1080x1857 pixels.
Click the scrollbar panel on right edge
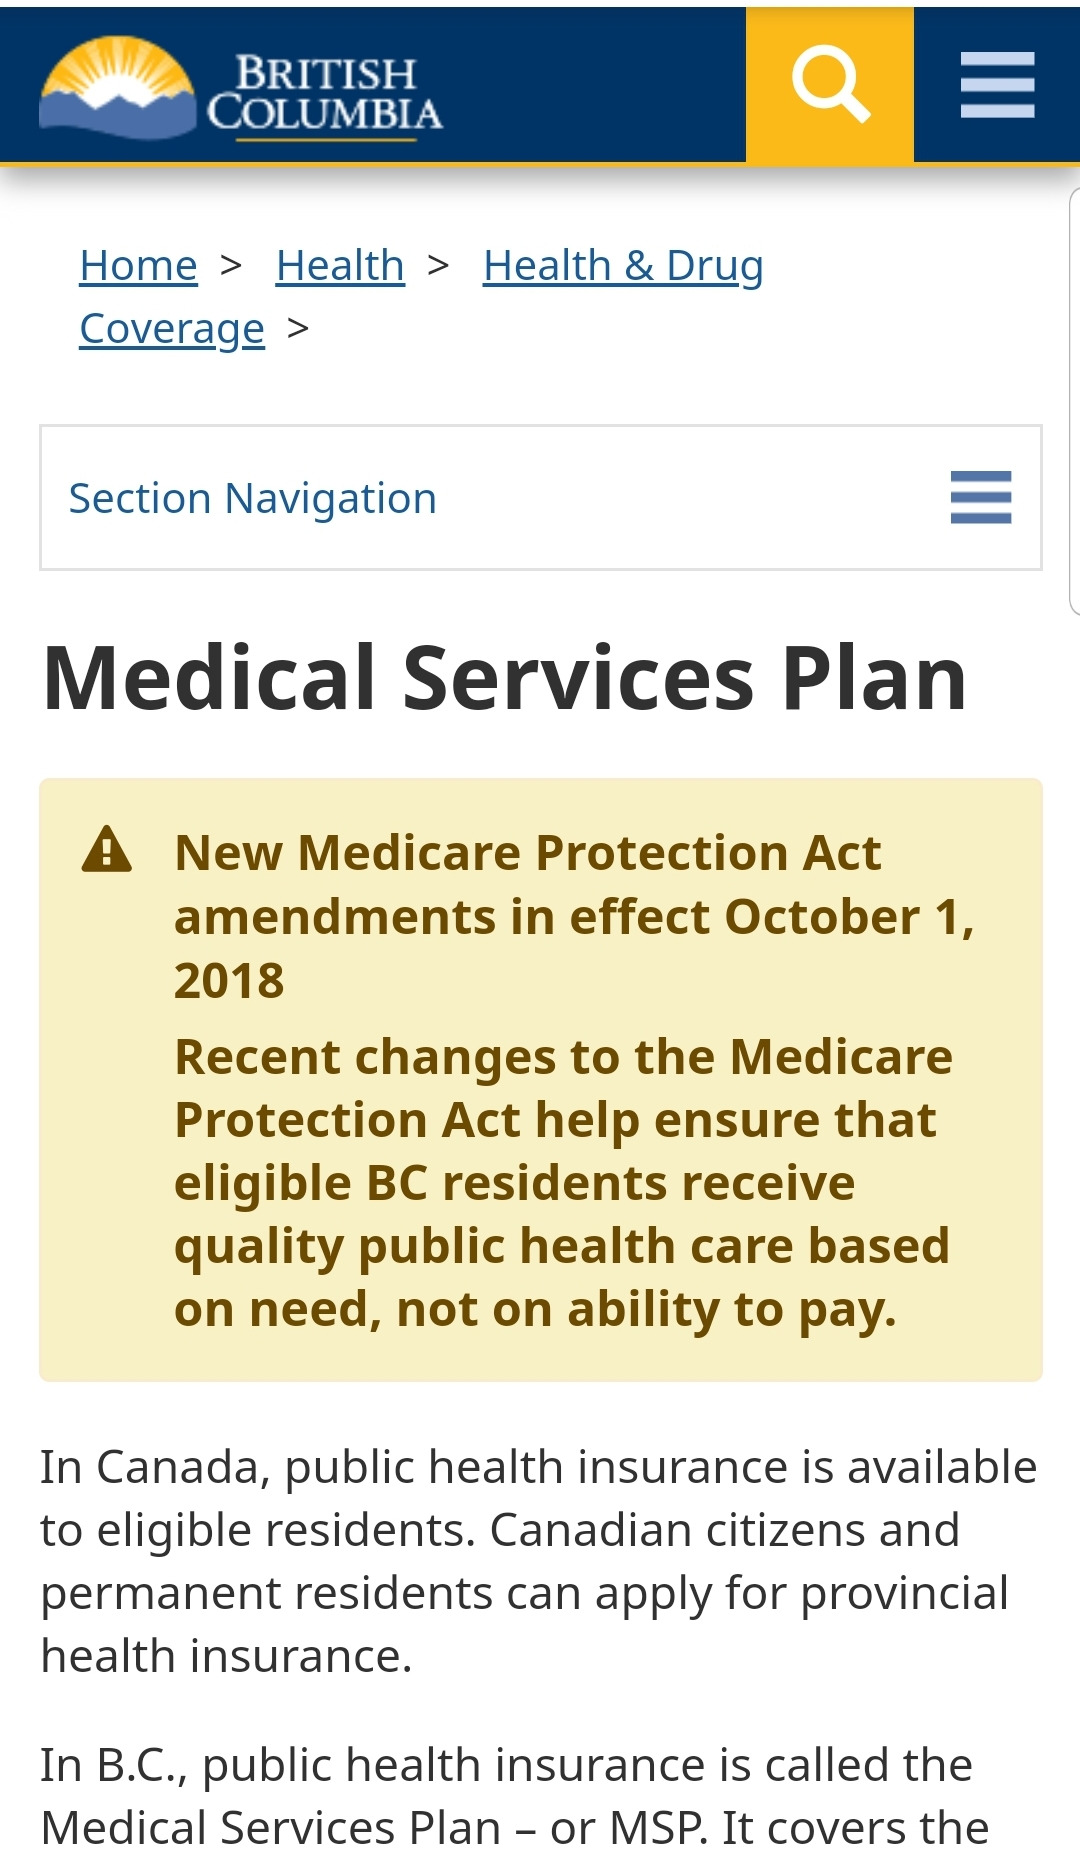(1074, 400)
